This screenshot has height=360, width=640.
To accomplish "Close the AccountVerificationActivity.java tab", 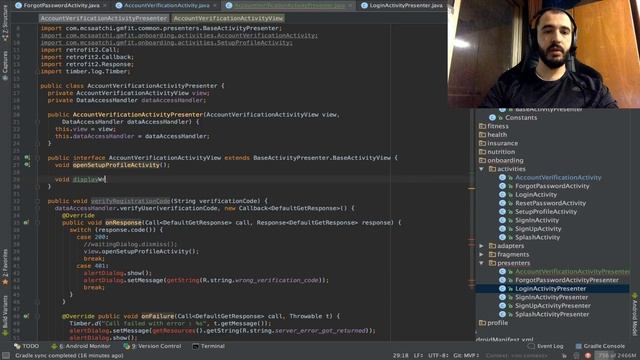I will [215, 5].
